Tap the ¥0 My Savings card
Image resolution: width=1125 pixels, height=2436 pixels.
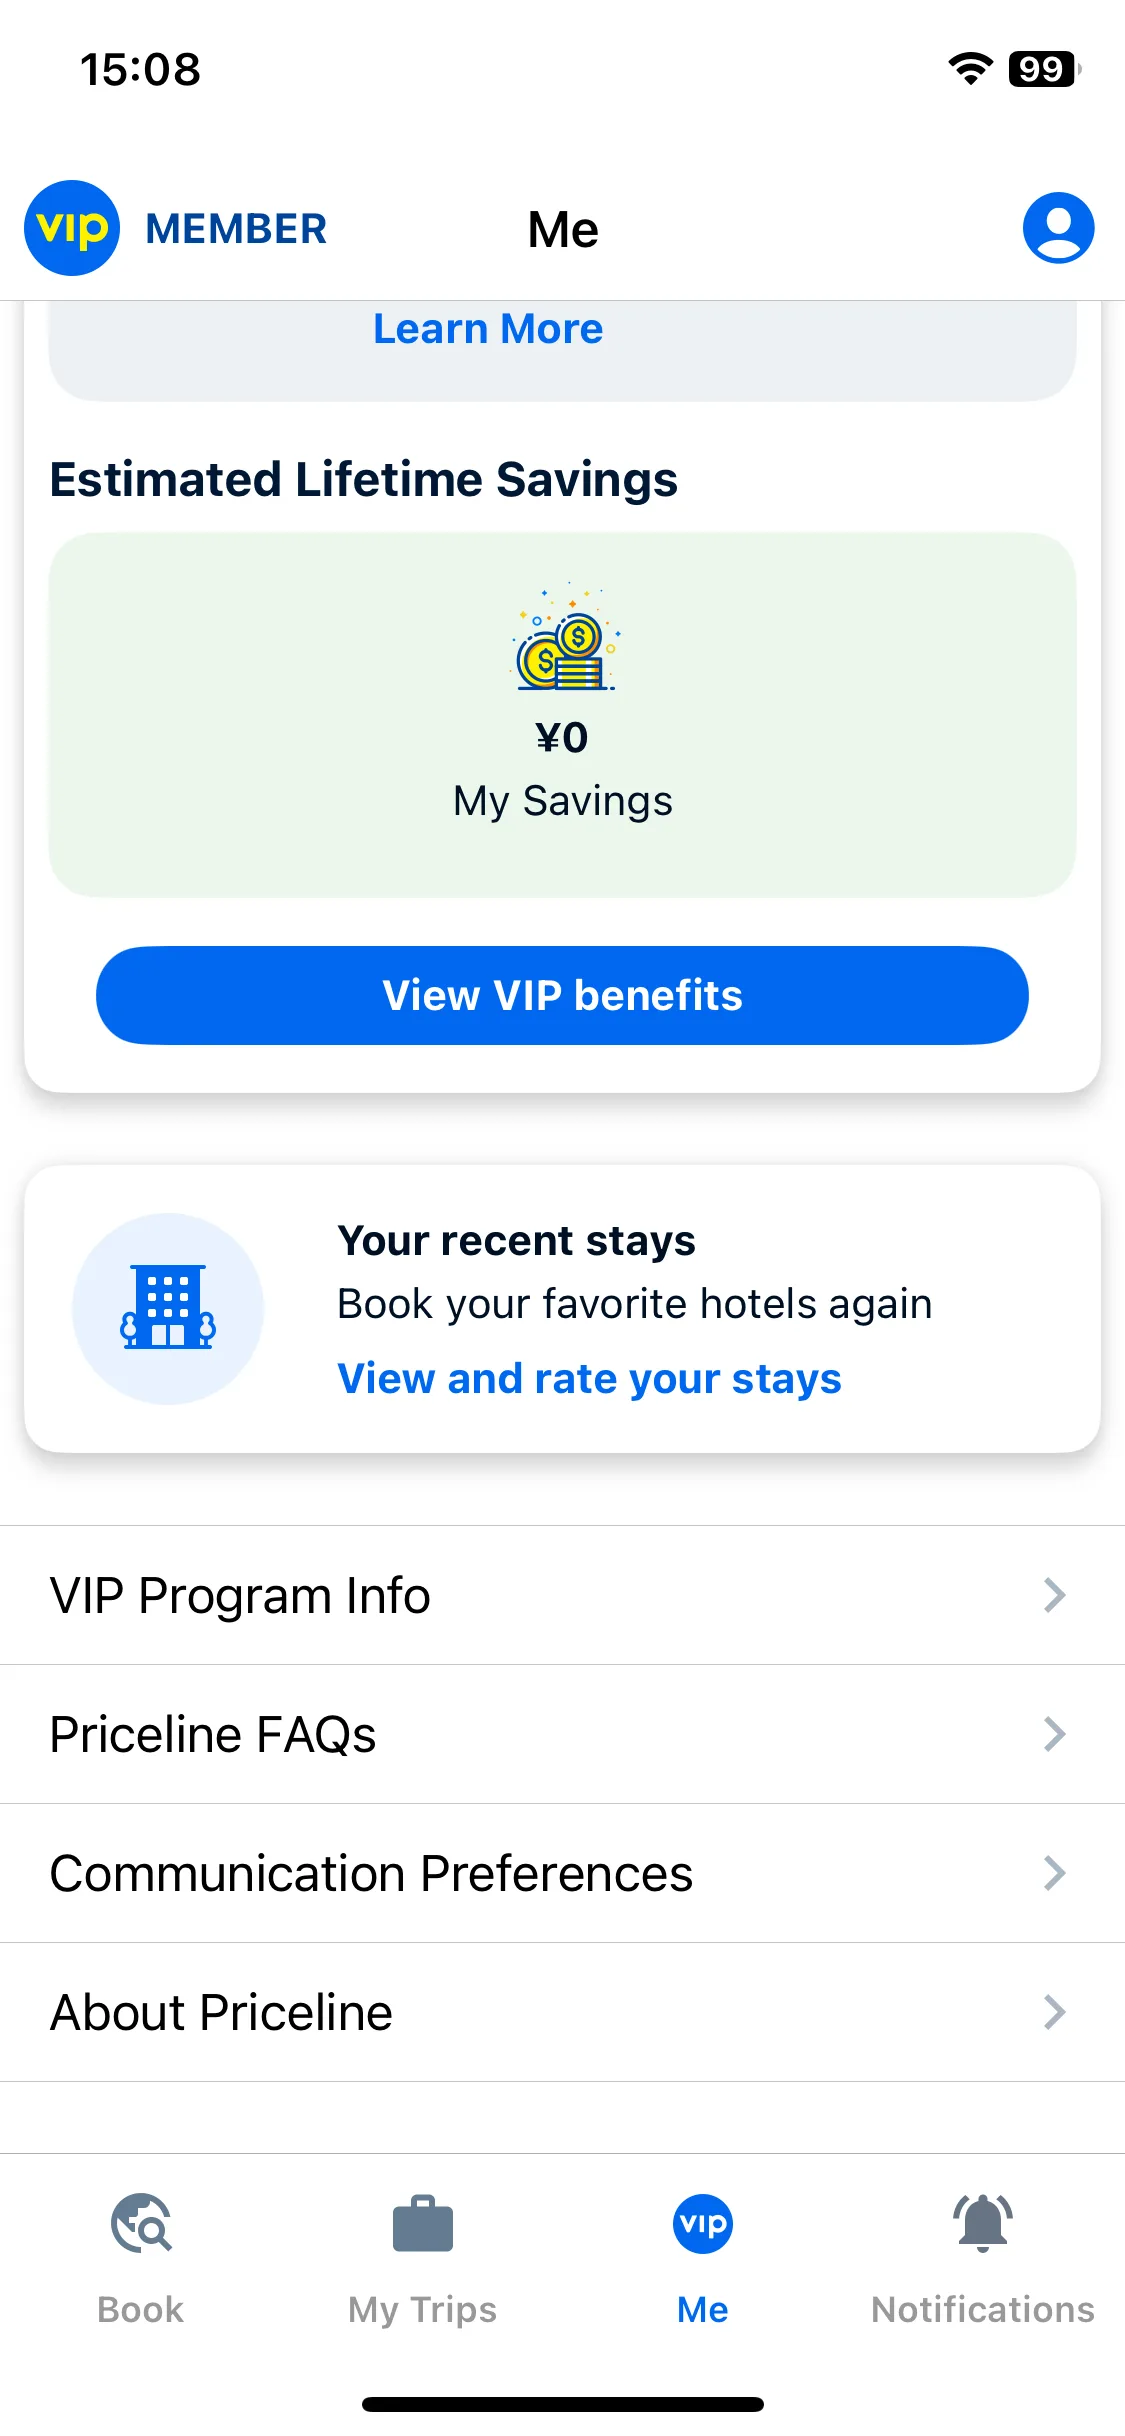562,715
